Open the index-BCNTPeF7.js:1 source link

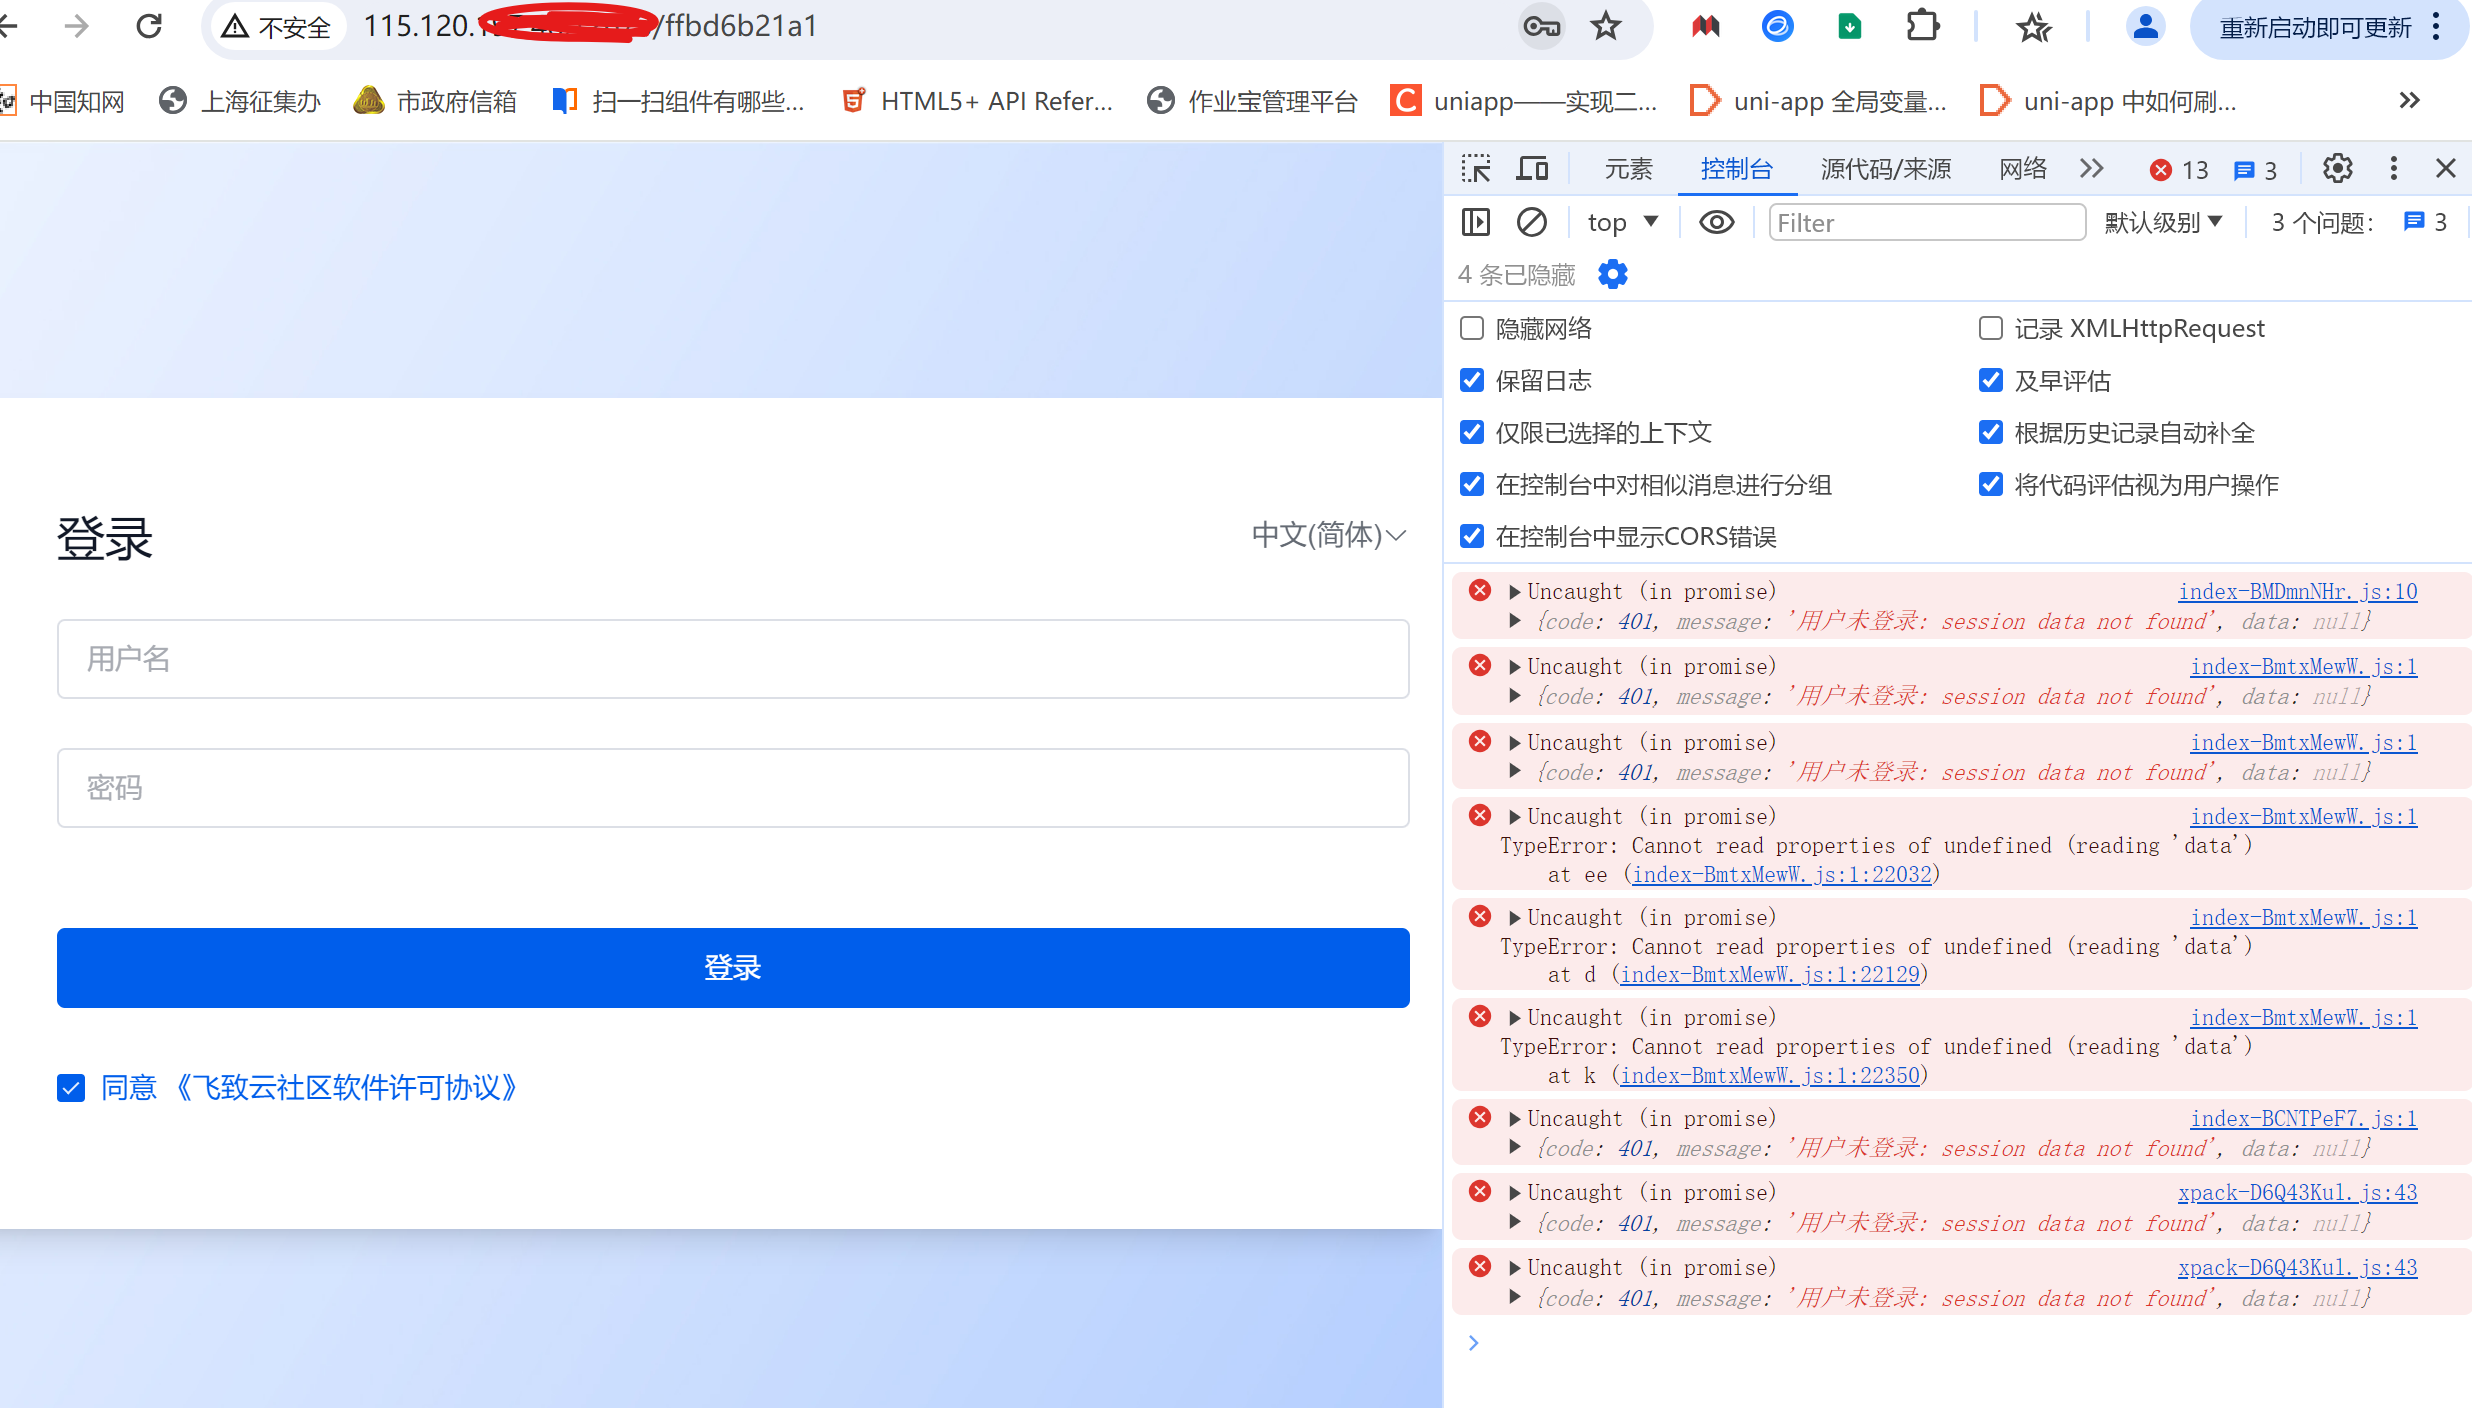(x=2304, y=1118)
